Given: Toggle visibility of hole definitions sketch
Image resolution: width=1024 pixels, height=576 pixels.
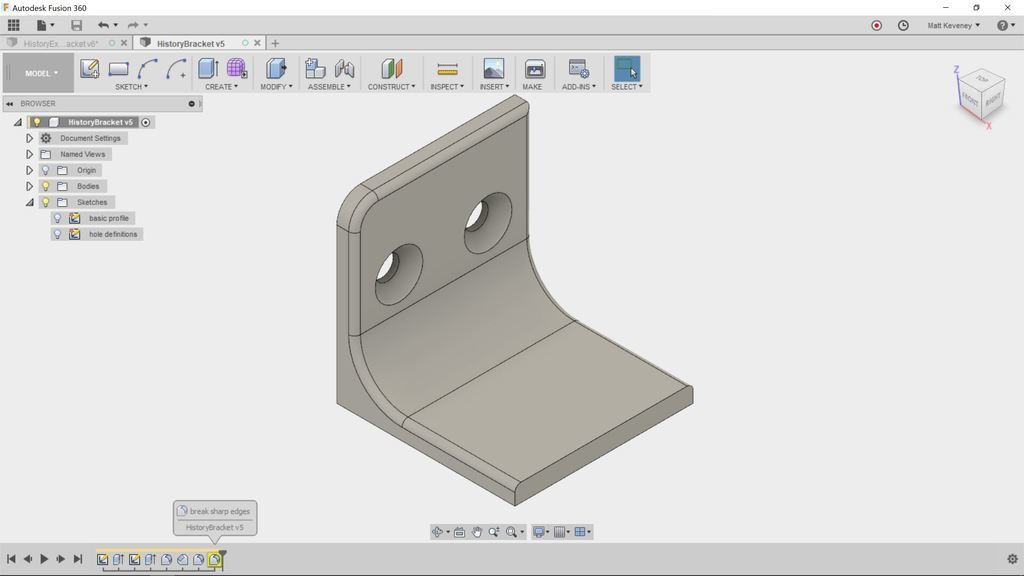Looking at the screenshot, I should tap(58, 234).
